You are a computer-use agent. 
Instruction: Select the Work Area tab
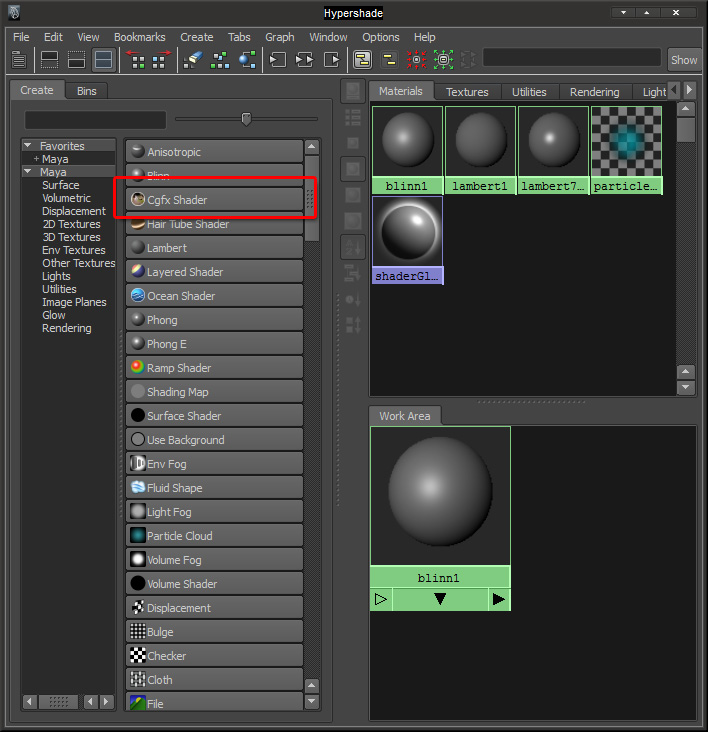(x=405, y=415)
